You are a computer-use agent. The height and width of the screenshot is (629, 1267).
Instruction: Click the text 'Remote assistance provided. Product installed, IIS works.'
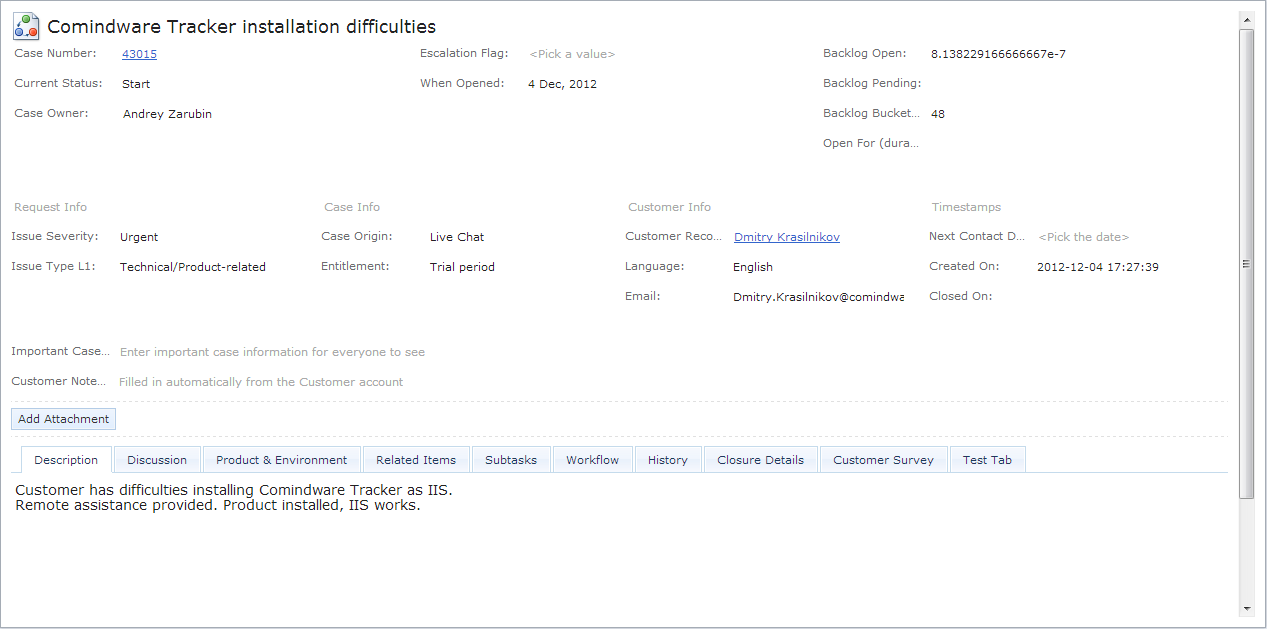click(x=218, y=505)
